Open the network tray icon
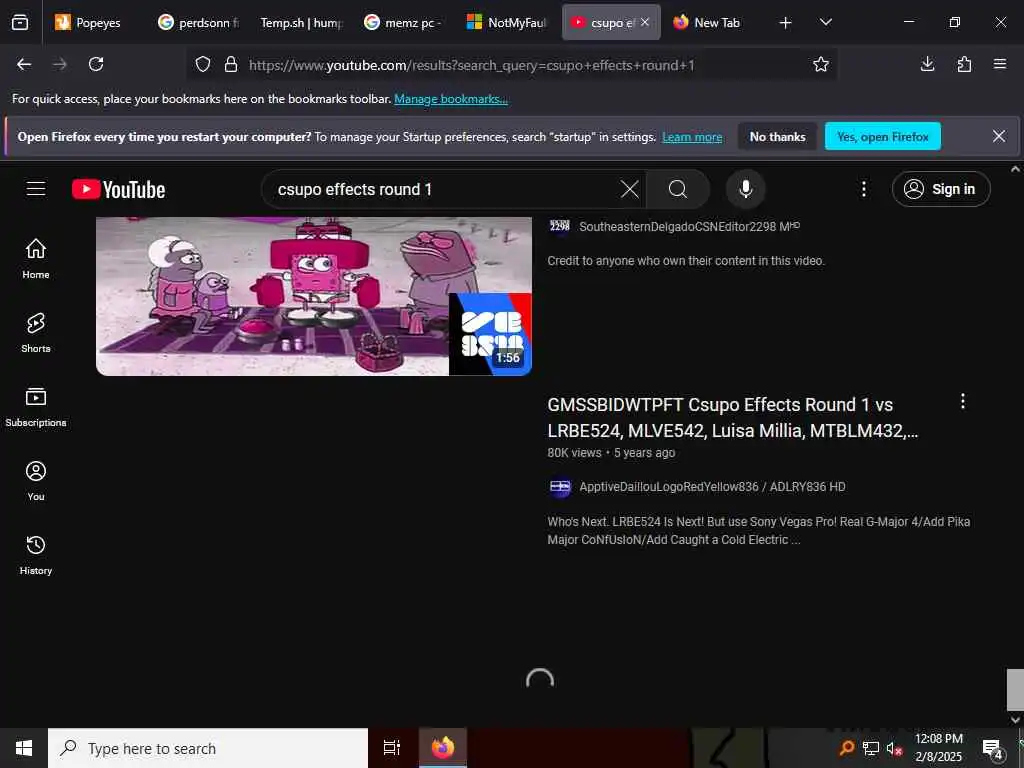 871,749
